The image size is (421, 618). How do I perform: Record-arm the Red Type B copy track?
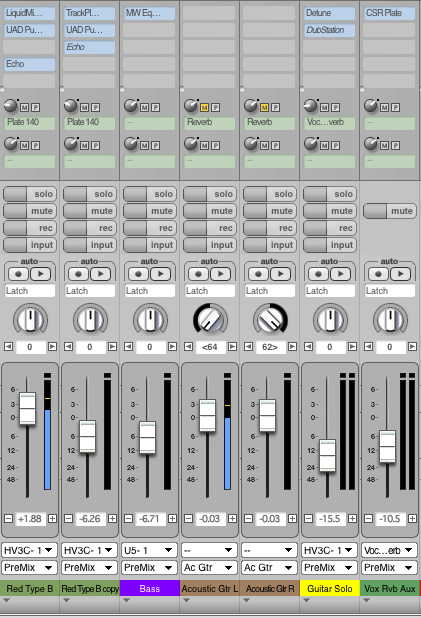[x=90, y=228]
